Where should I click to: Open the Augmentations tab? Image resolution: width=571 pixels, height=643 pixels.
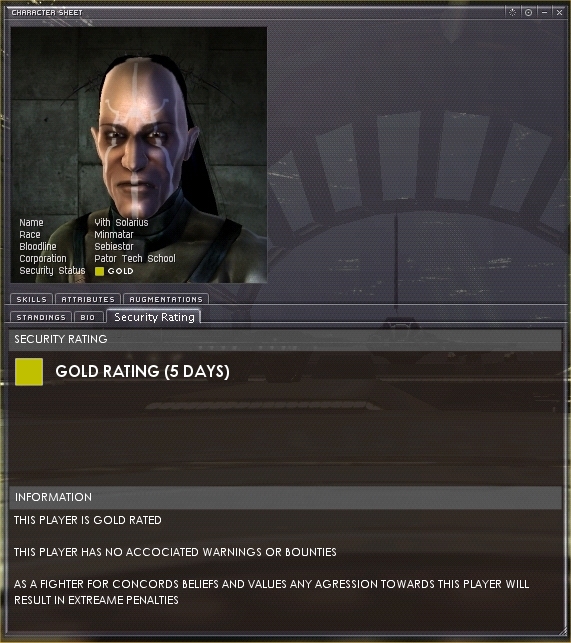[166, 299]
